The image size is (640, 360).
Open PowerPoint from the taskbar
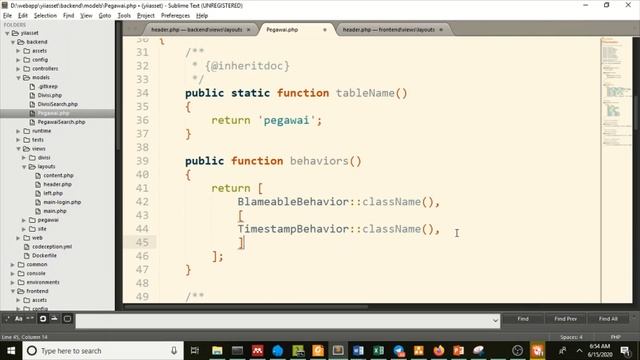[x=459, y=351]
